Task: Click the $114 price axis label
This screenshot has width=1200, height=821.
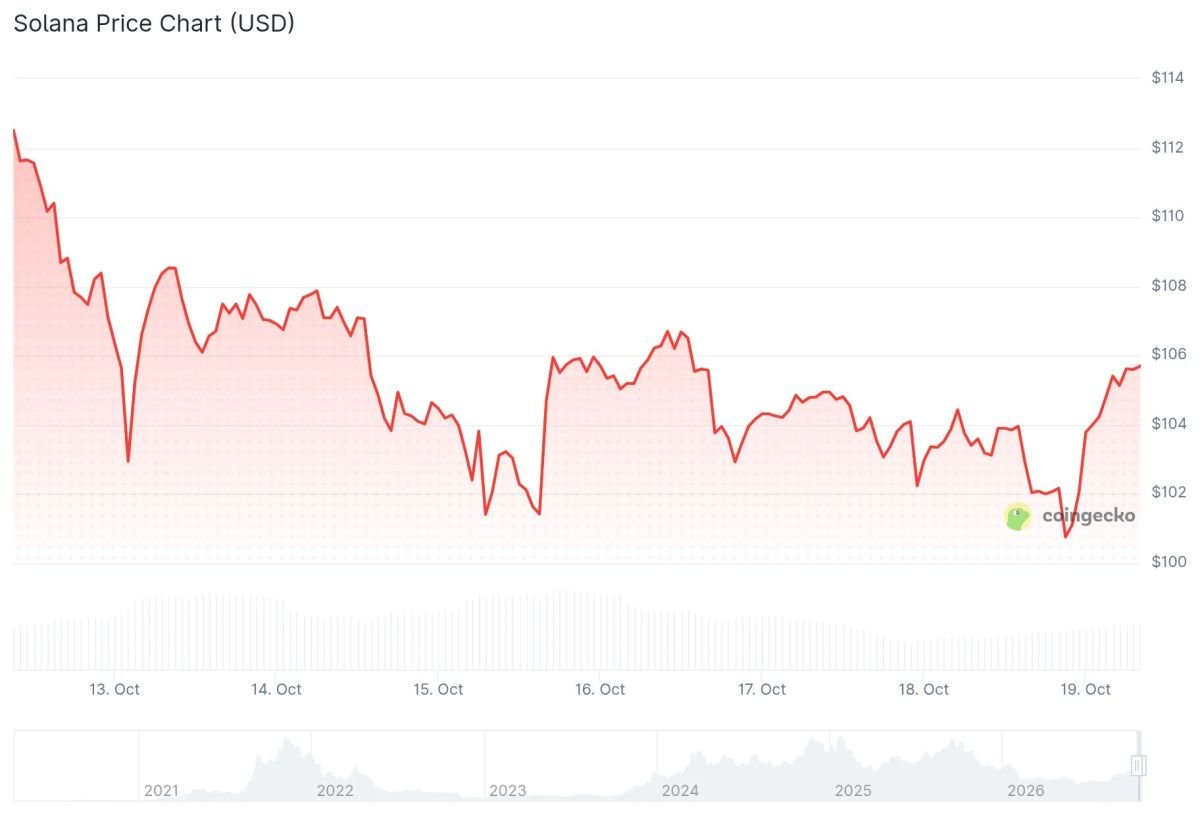Action: 1168,77
